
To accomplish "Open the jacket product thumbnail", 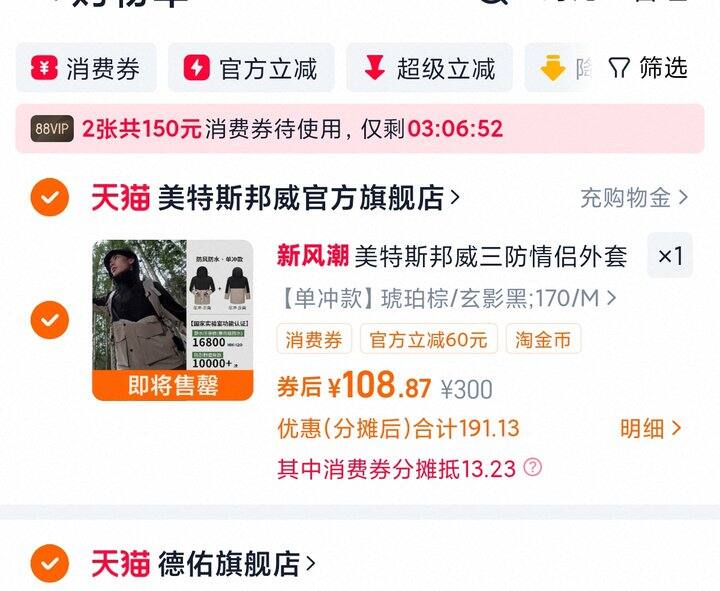I will [x=173, y=320].
